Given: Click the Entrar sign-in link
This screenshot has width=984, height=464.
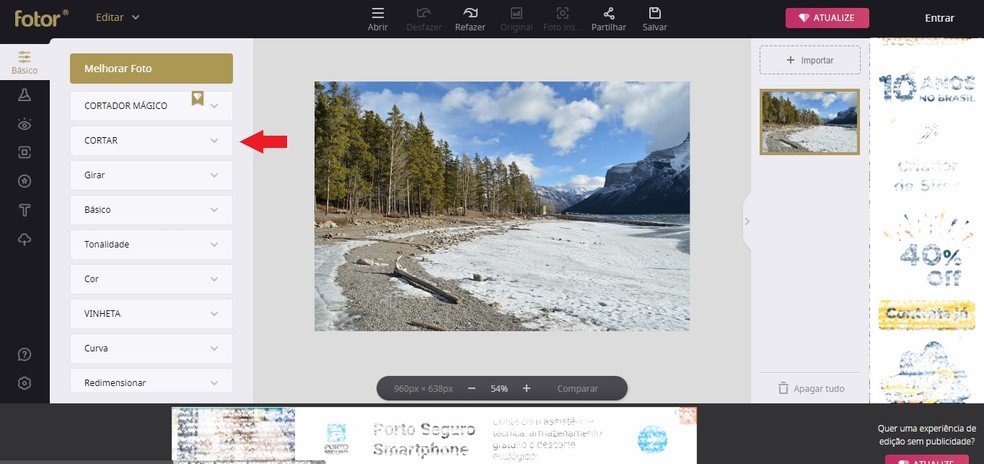Looking at the screenshot, I should click(939, 18).
